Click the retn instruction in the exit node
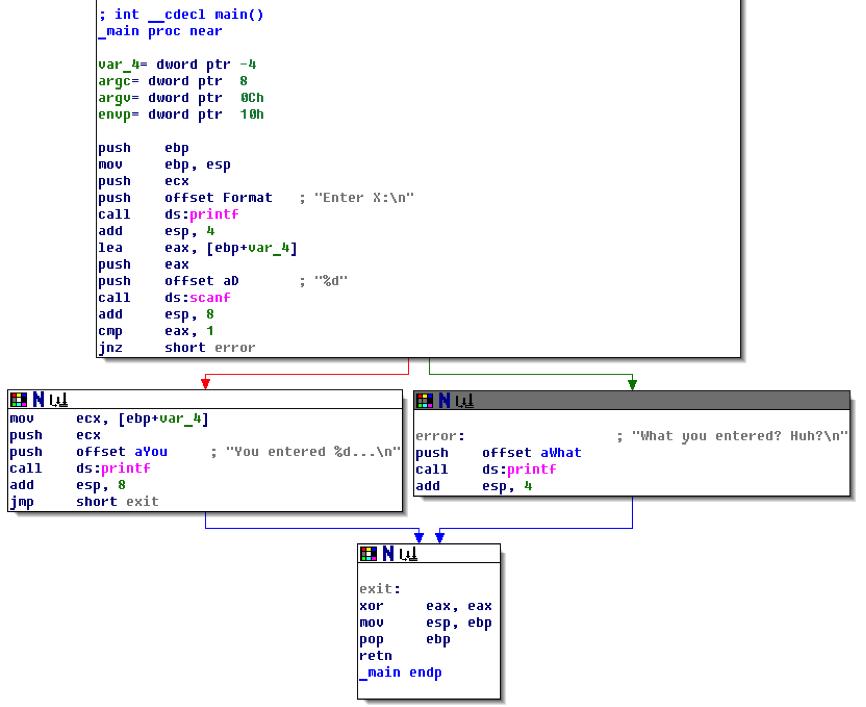Image resolution: width=866 pixels, height=707 pixels. (376, 656)
